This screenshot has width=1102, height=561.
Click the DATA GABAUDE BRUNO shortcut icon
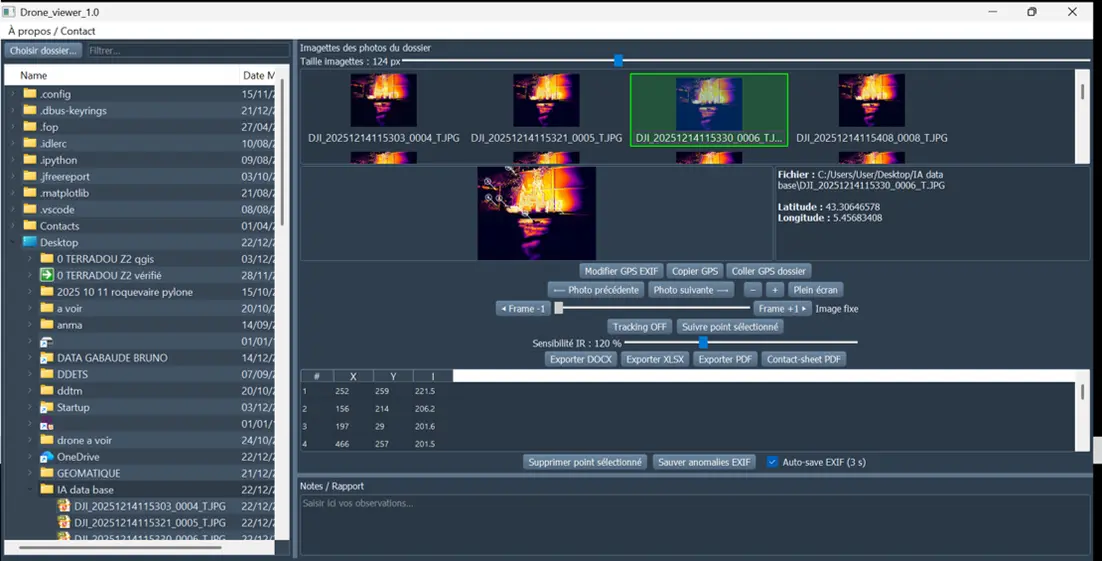click(x=46, y=358)
